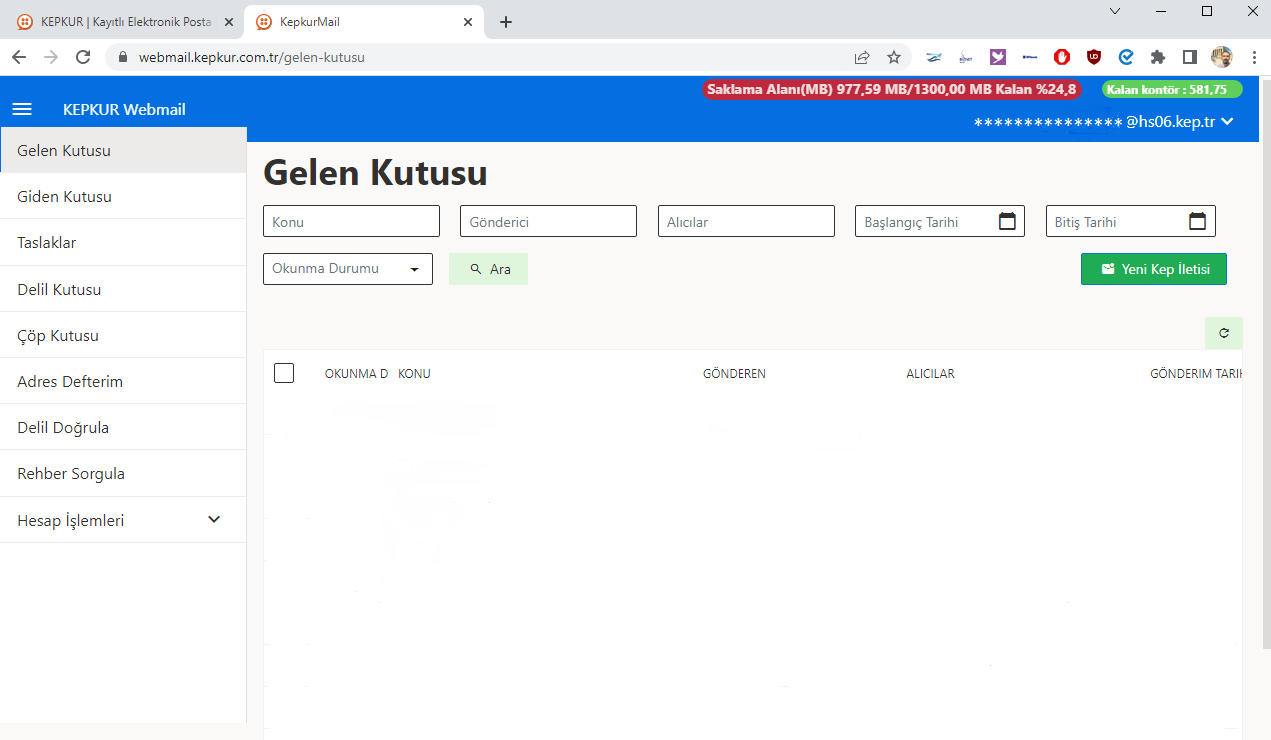Open the hamburger navigation menu
The height and width of the screenshot is (740, 1271).
22,109
